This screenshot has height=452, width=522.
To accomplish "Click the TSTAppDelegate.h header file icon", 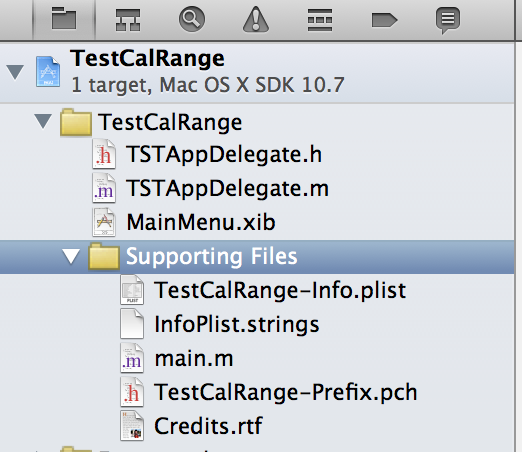I will pyautogui.click(x=104, y=154).
